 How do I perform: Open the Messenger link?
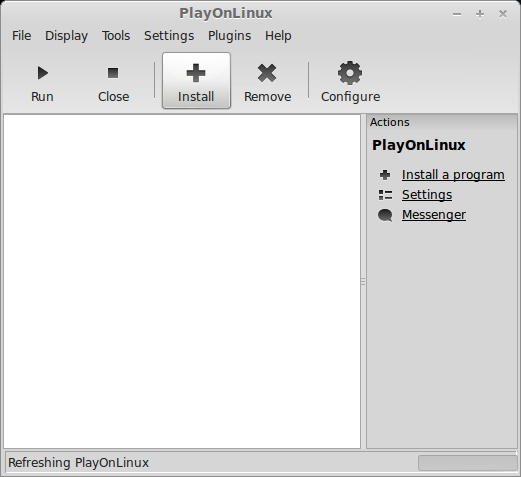434,215
